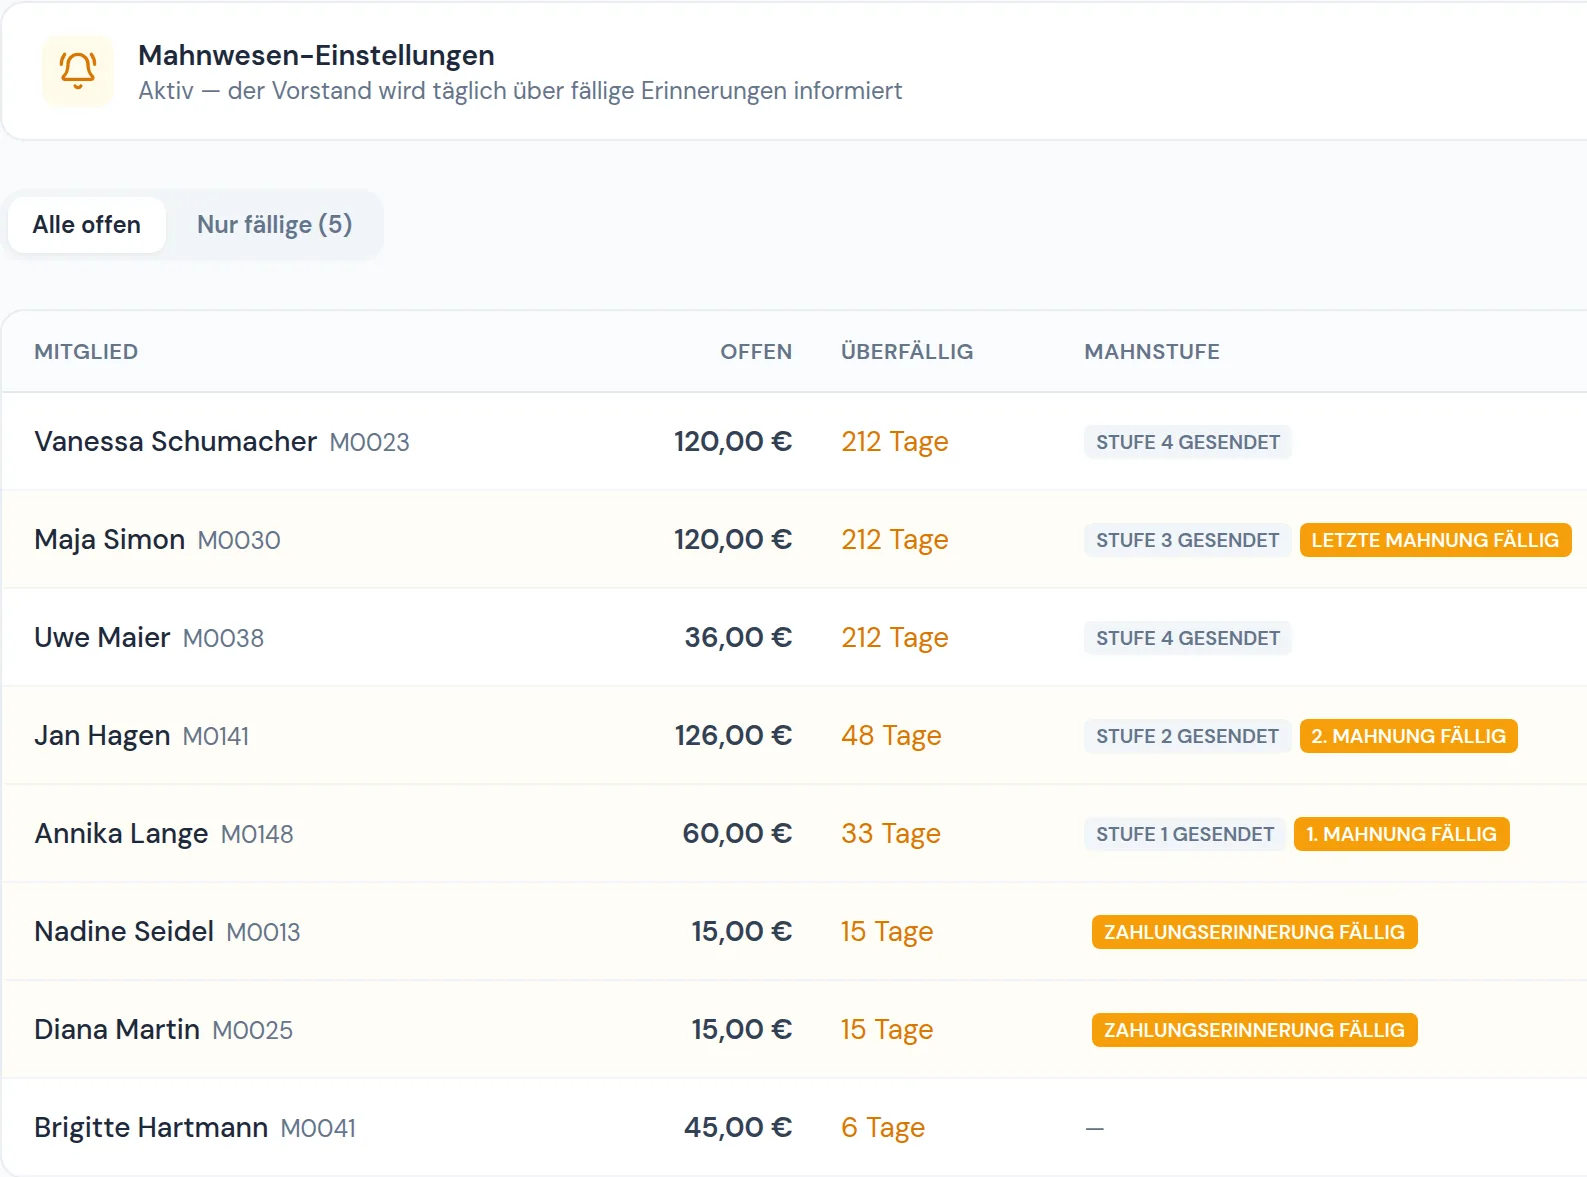Click the 'Stufe 1 gesendet' badge

click(x=1185, y=834)
